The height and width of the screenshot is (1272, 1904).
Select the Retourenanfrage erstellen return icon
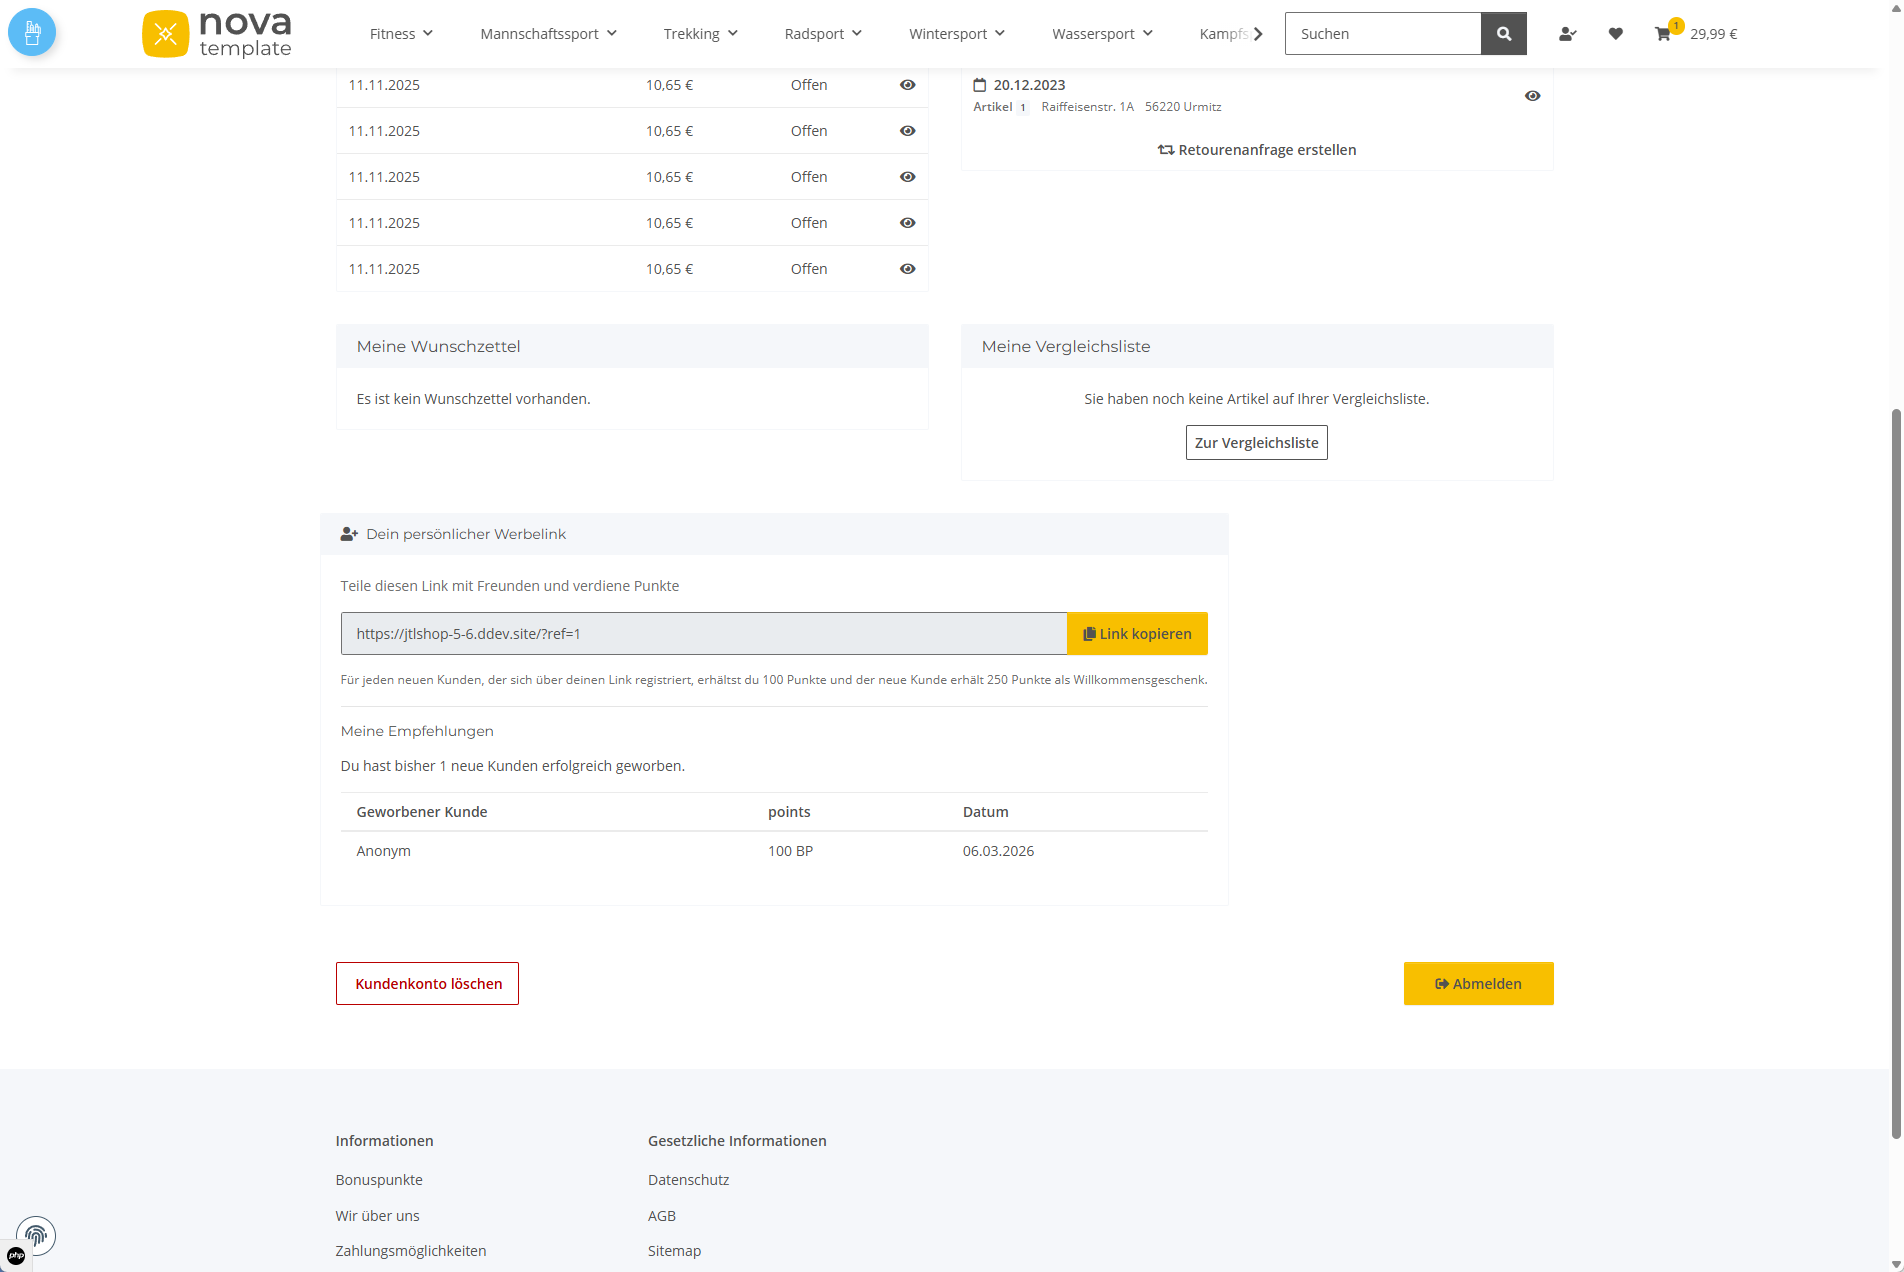coord(1166,149)
